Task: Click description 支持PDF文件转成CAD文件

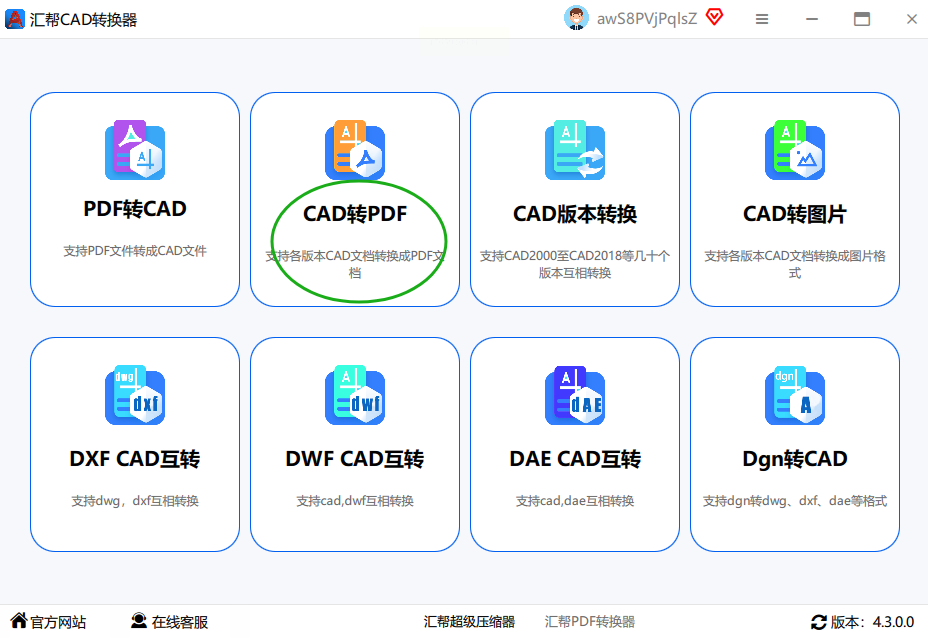Action: tap(135, 251)
